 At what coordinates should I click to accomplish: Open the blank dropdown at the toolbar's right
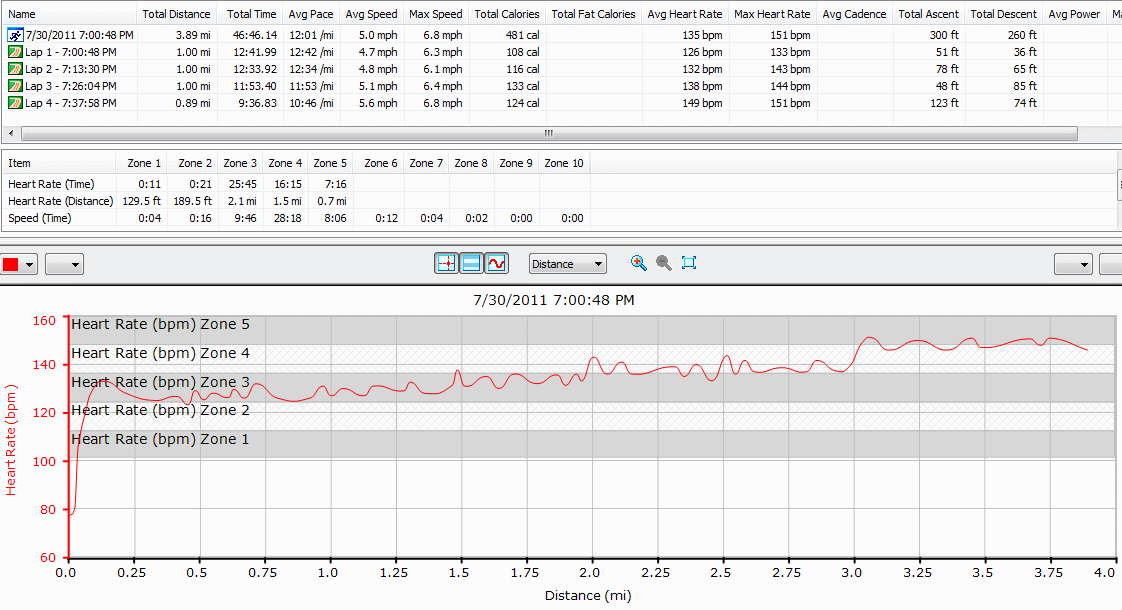[1073, 265]
